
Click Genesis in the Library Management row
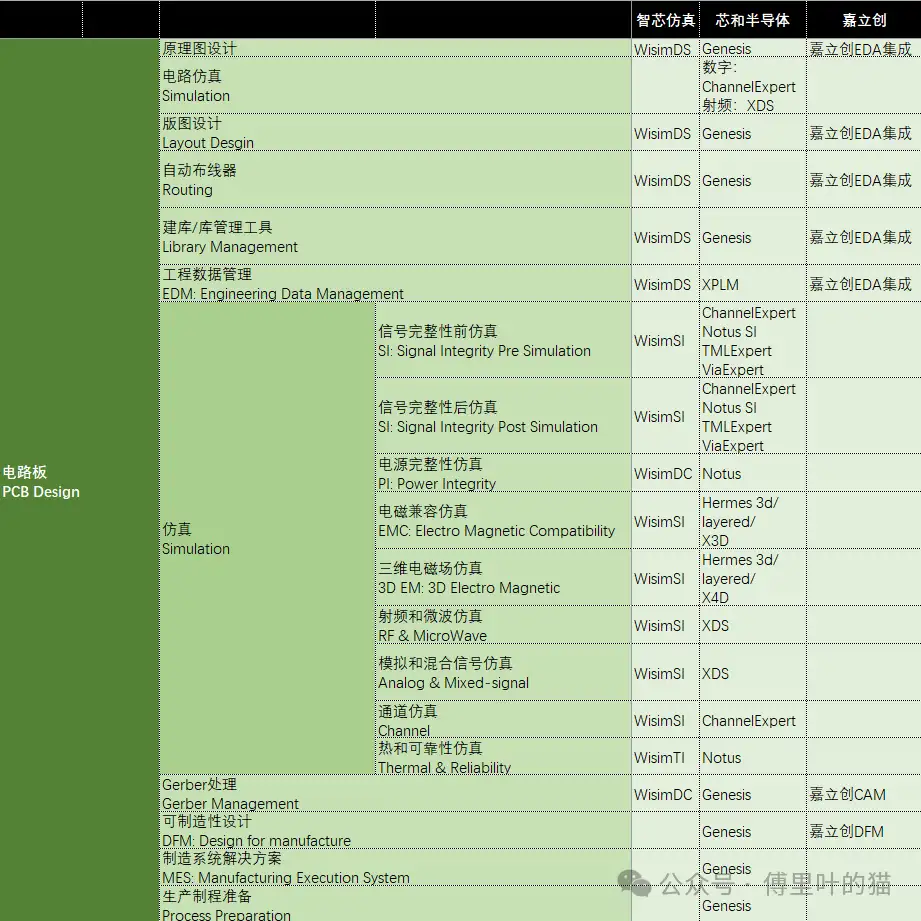click(x=752, y=237)
